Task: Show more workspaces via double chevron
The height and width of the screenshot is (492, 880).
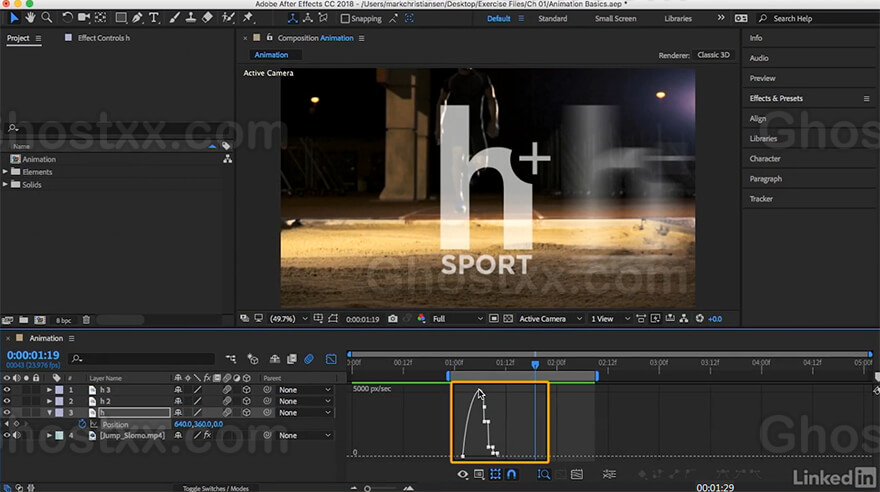Action: (721, 18)
